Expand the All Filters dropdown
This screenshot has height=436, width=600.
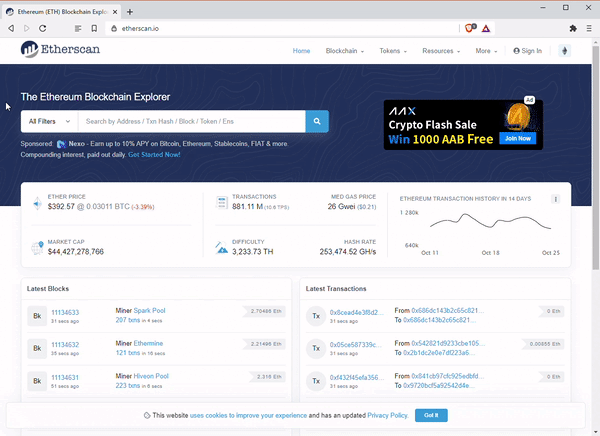pos(49,121)
